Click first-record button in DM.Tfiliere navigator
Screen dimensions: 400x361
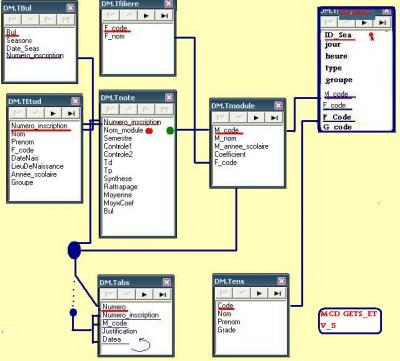point(111,15)
